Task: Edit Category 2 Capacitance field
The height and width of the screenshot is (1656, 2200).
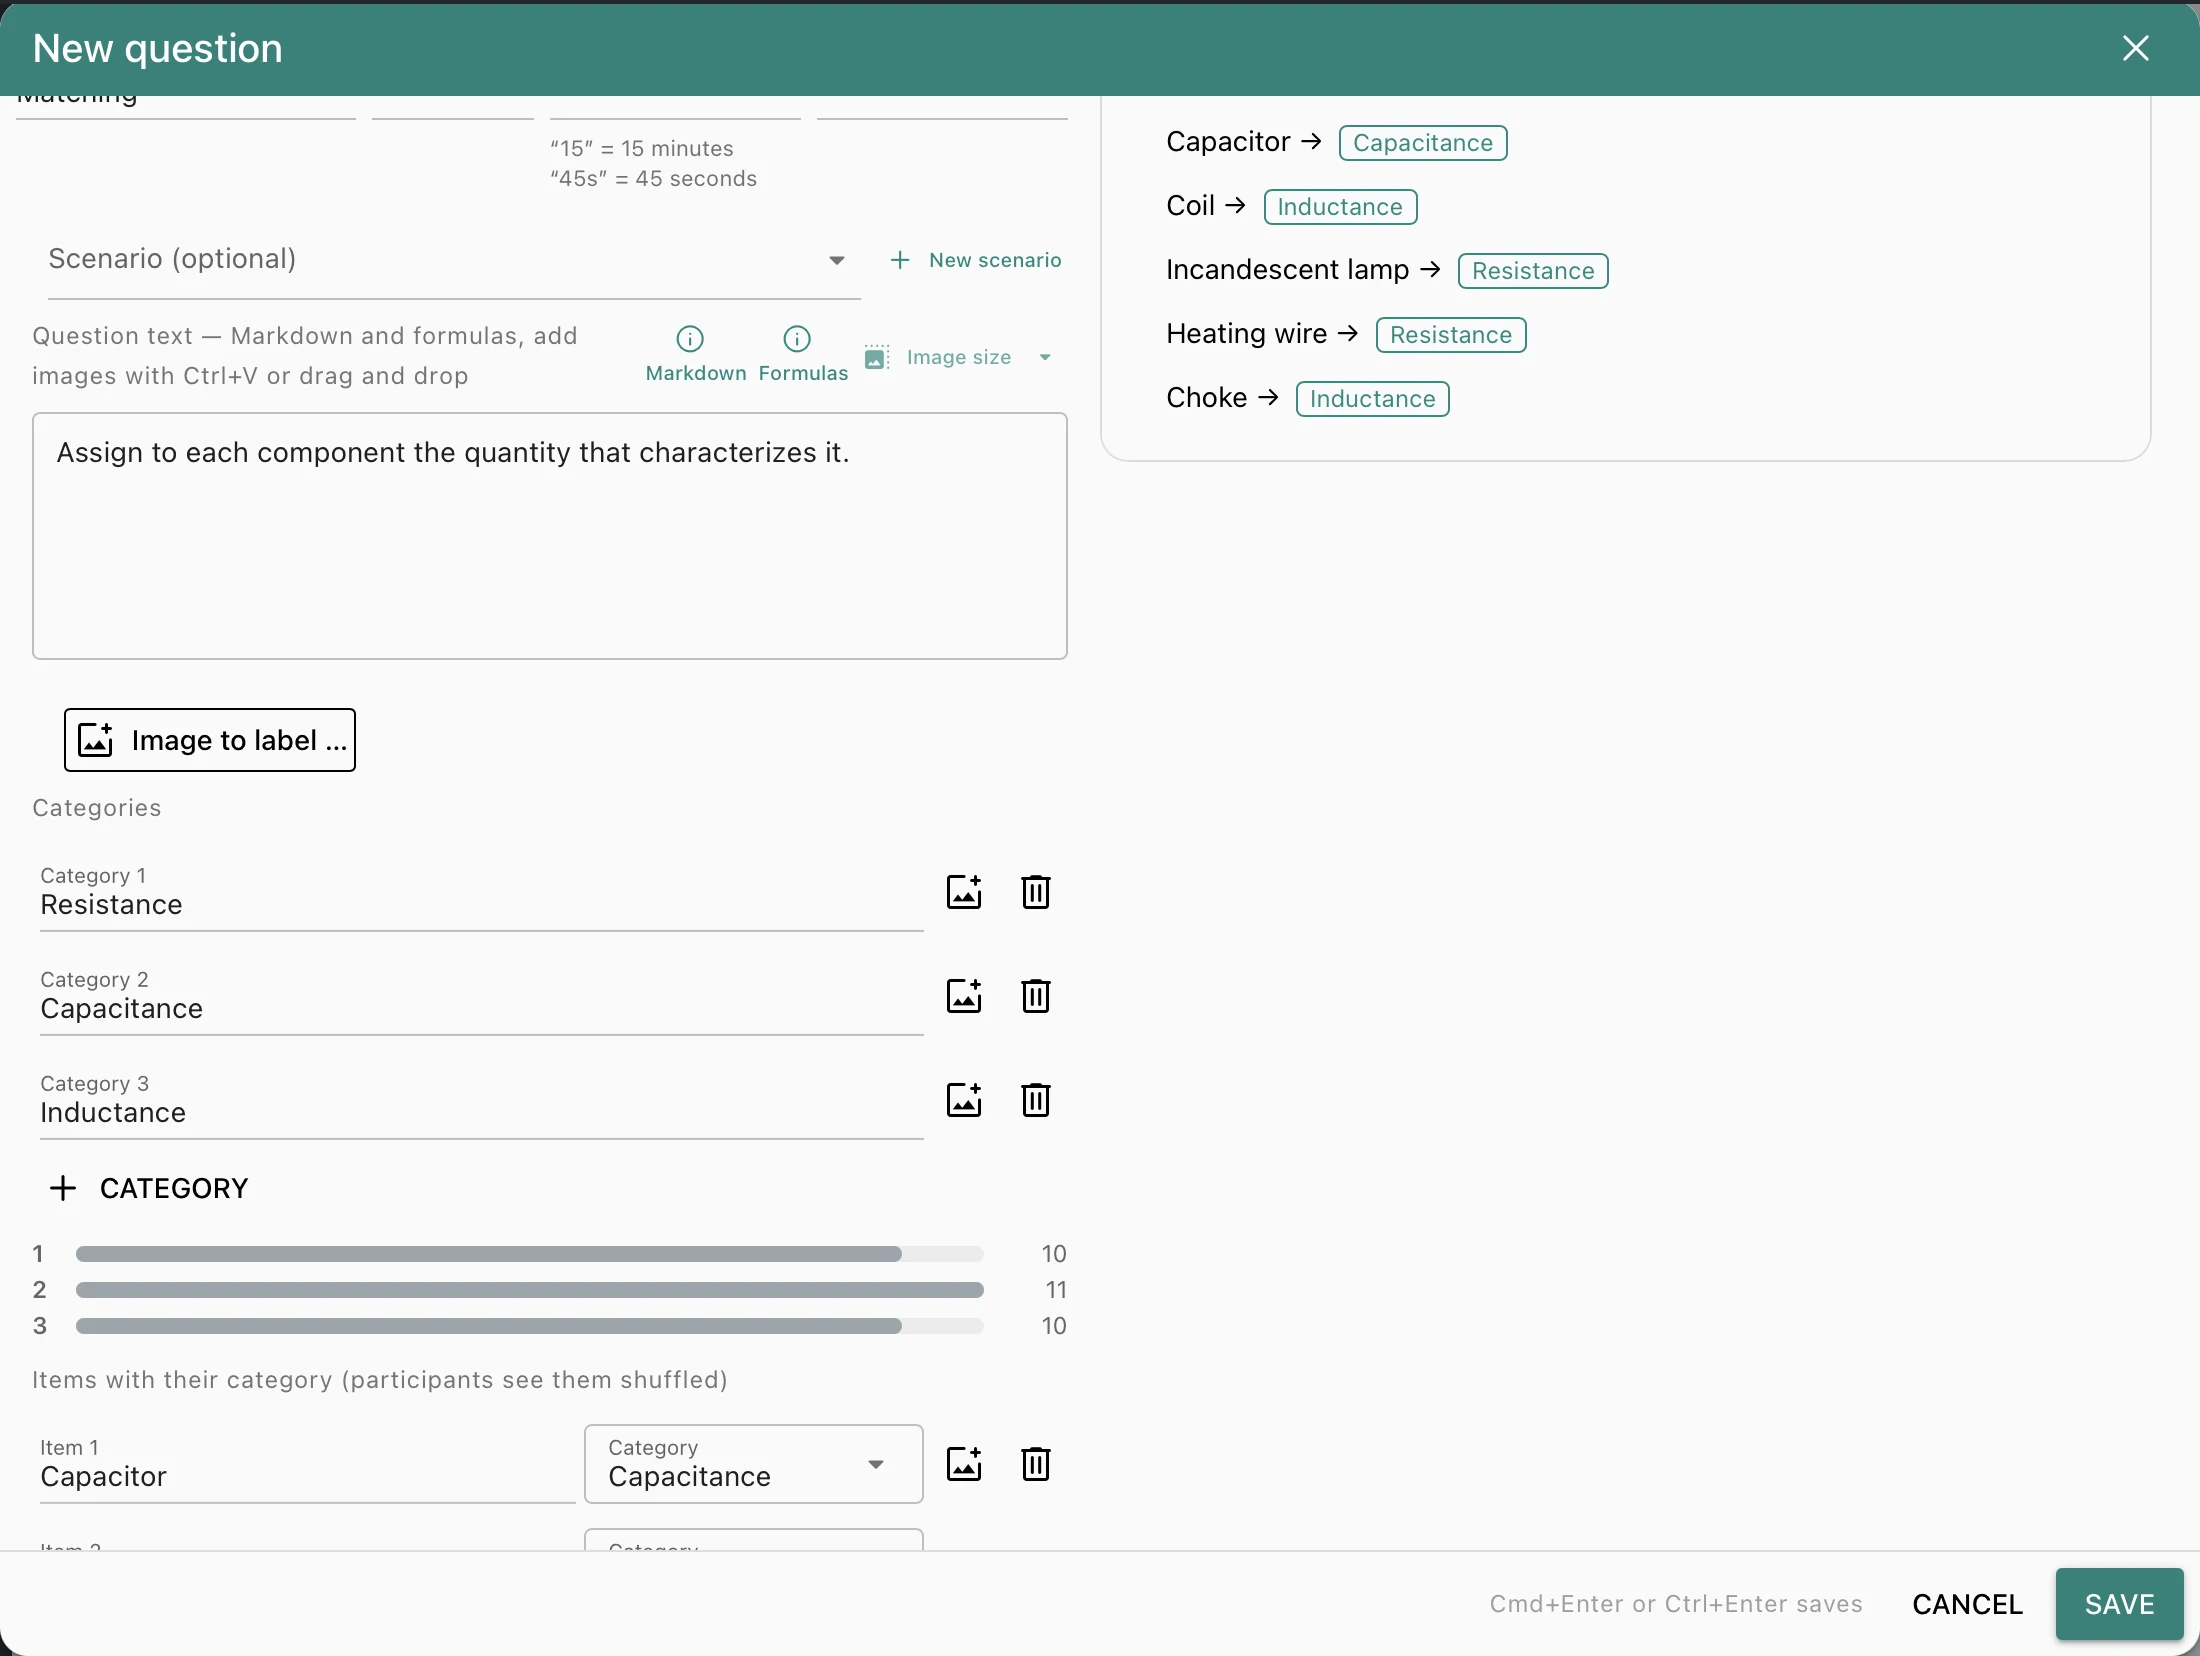Action: coord(481,1000)
